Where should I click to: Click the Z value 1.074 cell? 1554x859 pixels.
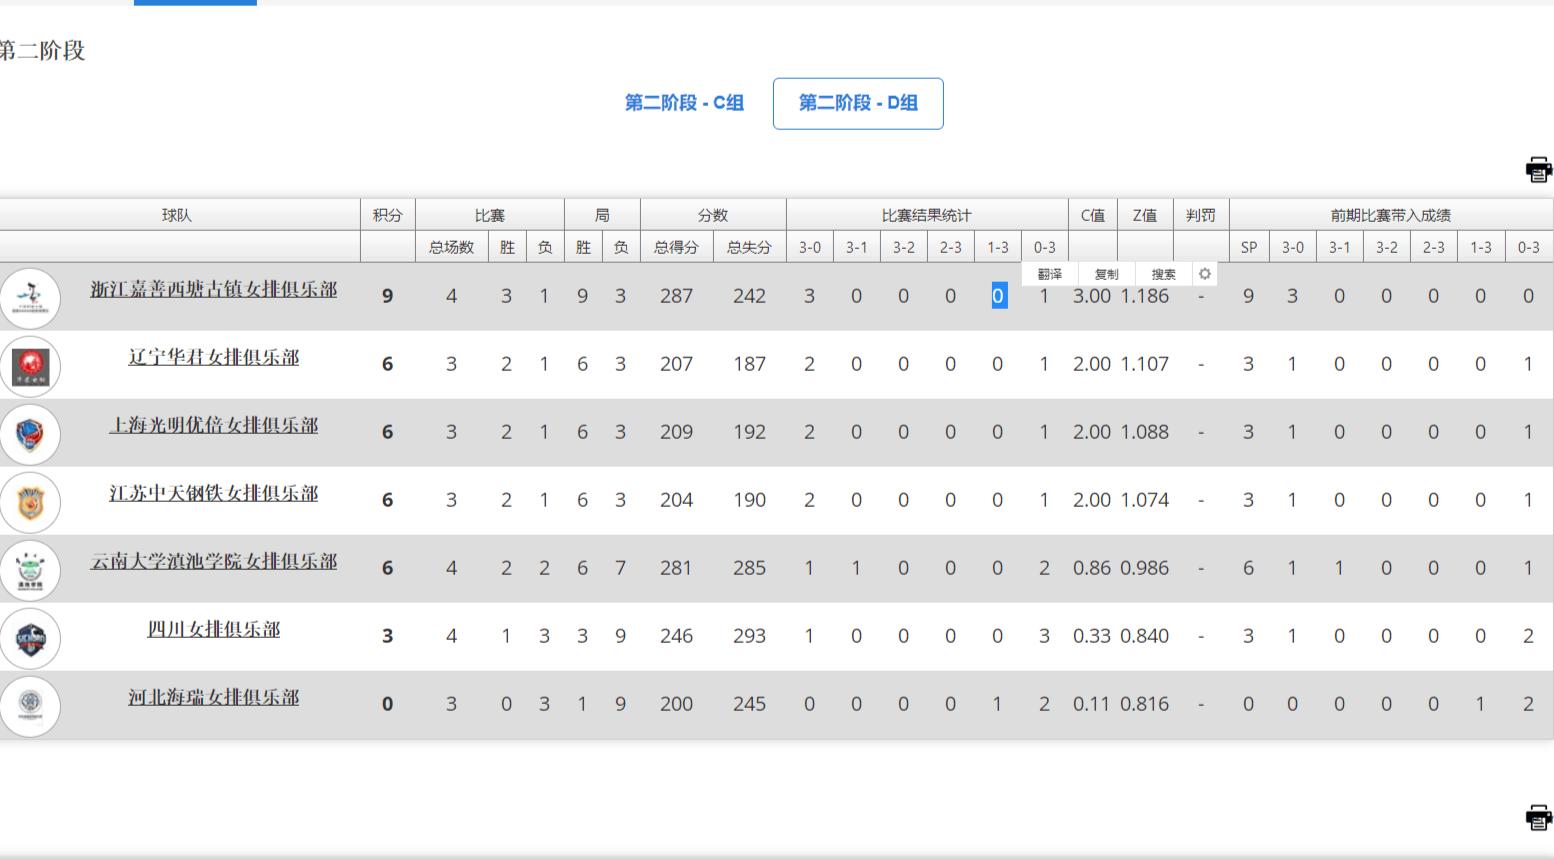click(1145, 500)
